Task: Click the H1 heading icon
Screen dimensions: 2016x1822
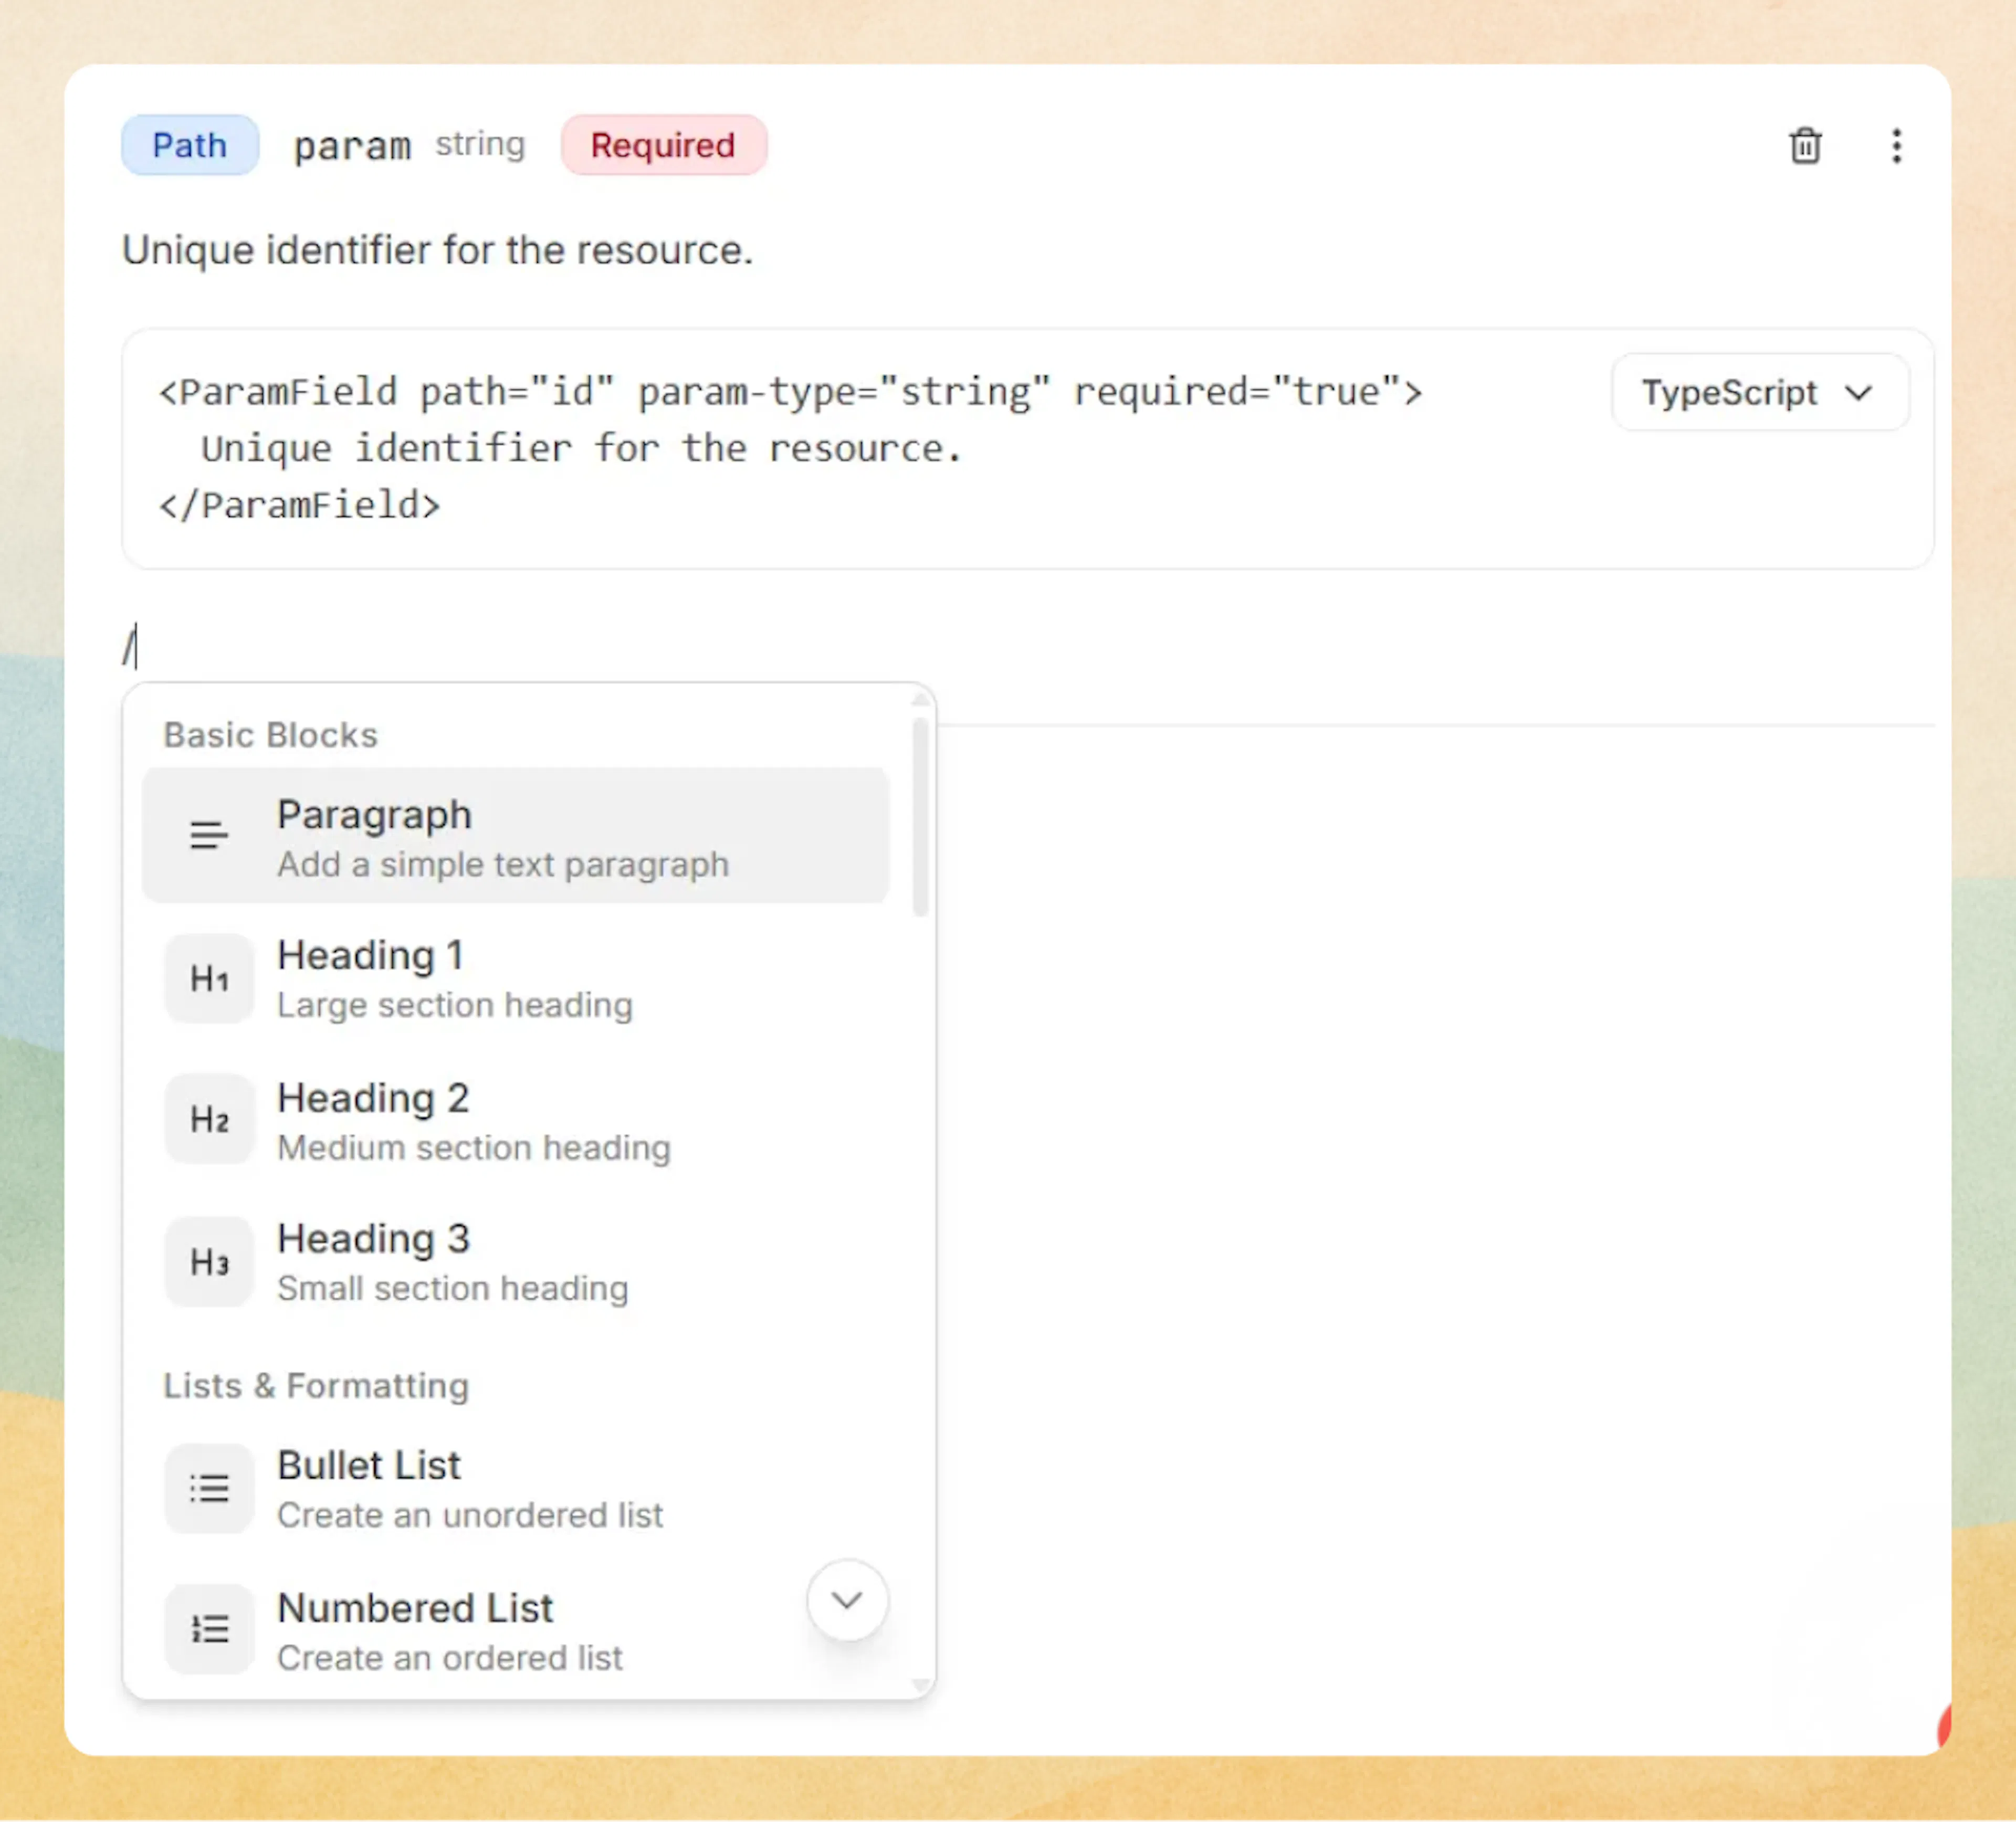Action: coord(209,978)
